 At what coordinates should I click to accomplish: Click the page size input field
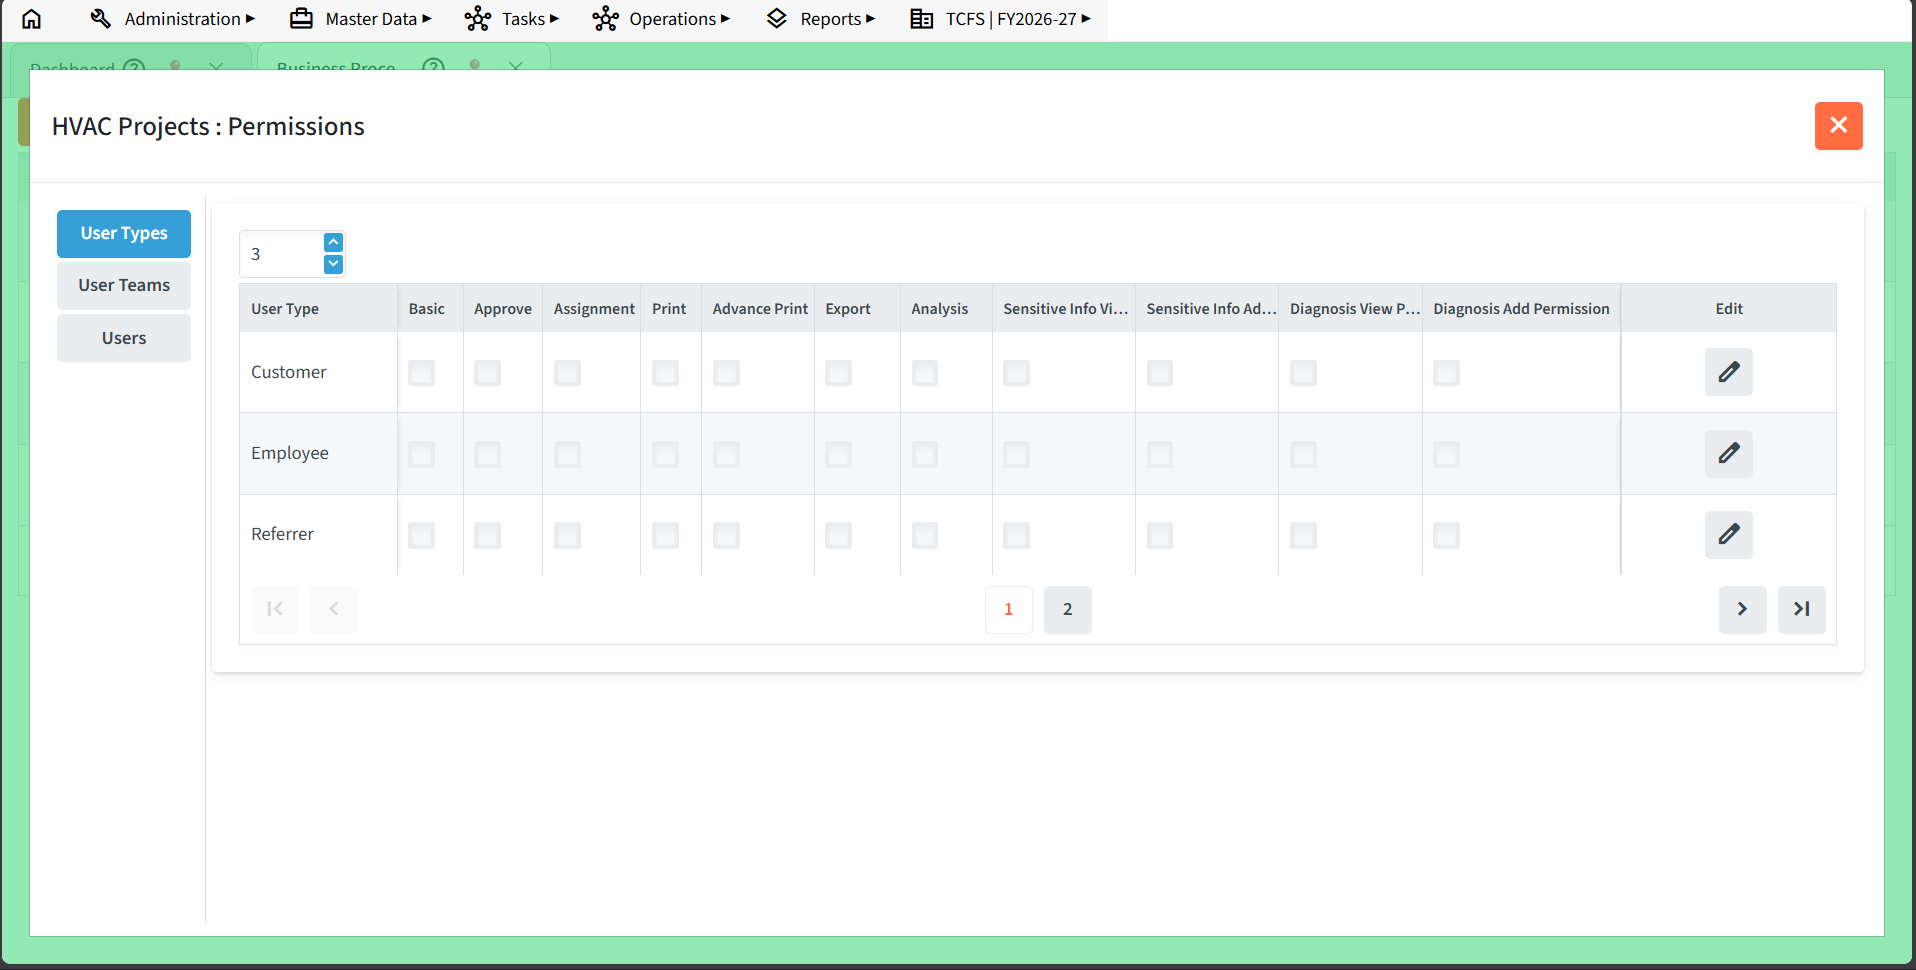pyautogui.click(x=282, y=254)
